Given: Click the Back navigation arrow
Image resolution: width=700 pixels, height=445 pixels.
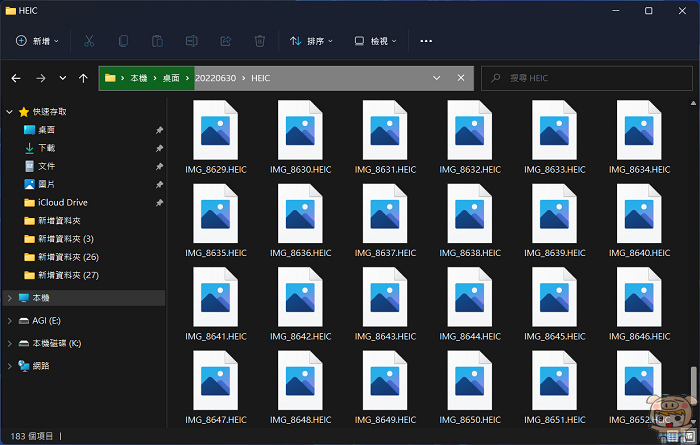Looking at the screenshot, I should [x=16, y=78].
